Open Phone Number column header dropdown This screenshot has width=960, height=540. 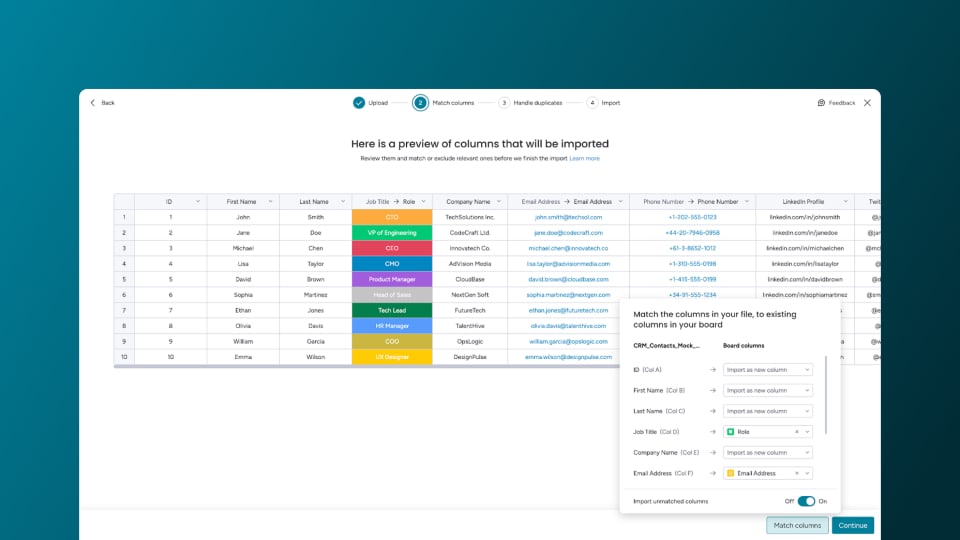pyautogui.click(x=747, y=201)
